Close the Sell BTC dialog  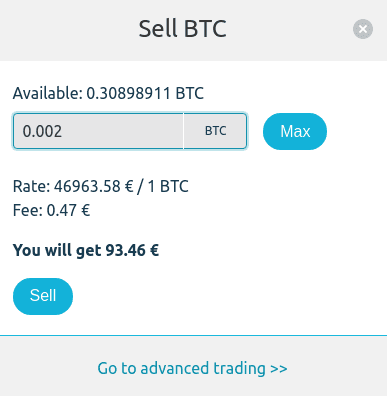point(363,29)
